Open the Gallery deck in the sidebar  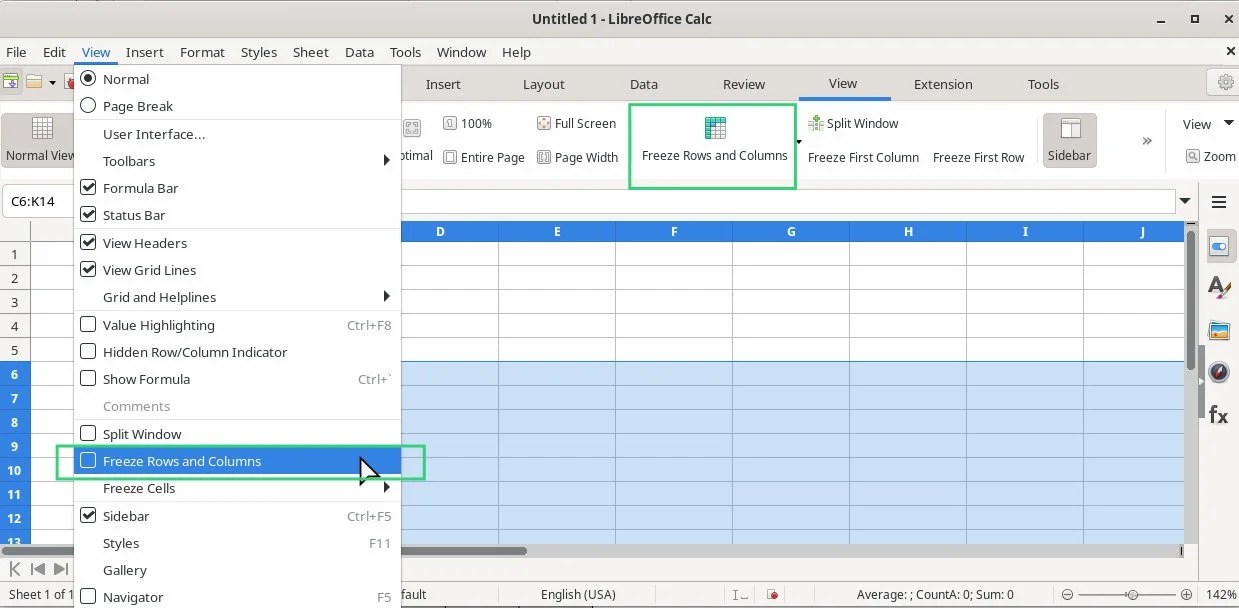[x=1220, y=330]
